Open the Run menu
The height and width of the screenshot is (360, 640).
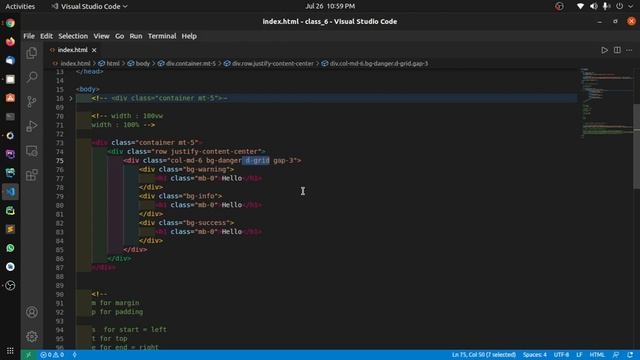(x=136, y=36)
